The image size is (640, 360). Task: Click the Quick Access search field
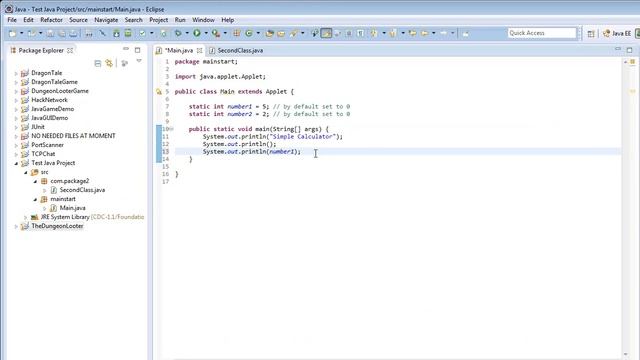(x=542, y=33)
